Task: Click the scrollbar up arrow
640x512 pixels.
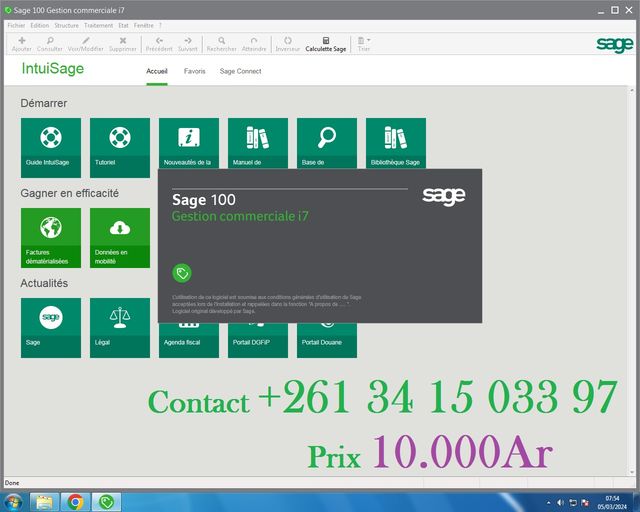Action: click(632, 91)
